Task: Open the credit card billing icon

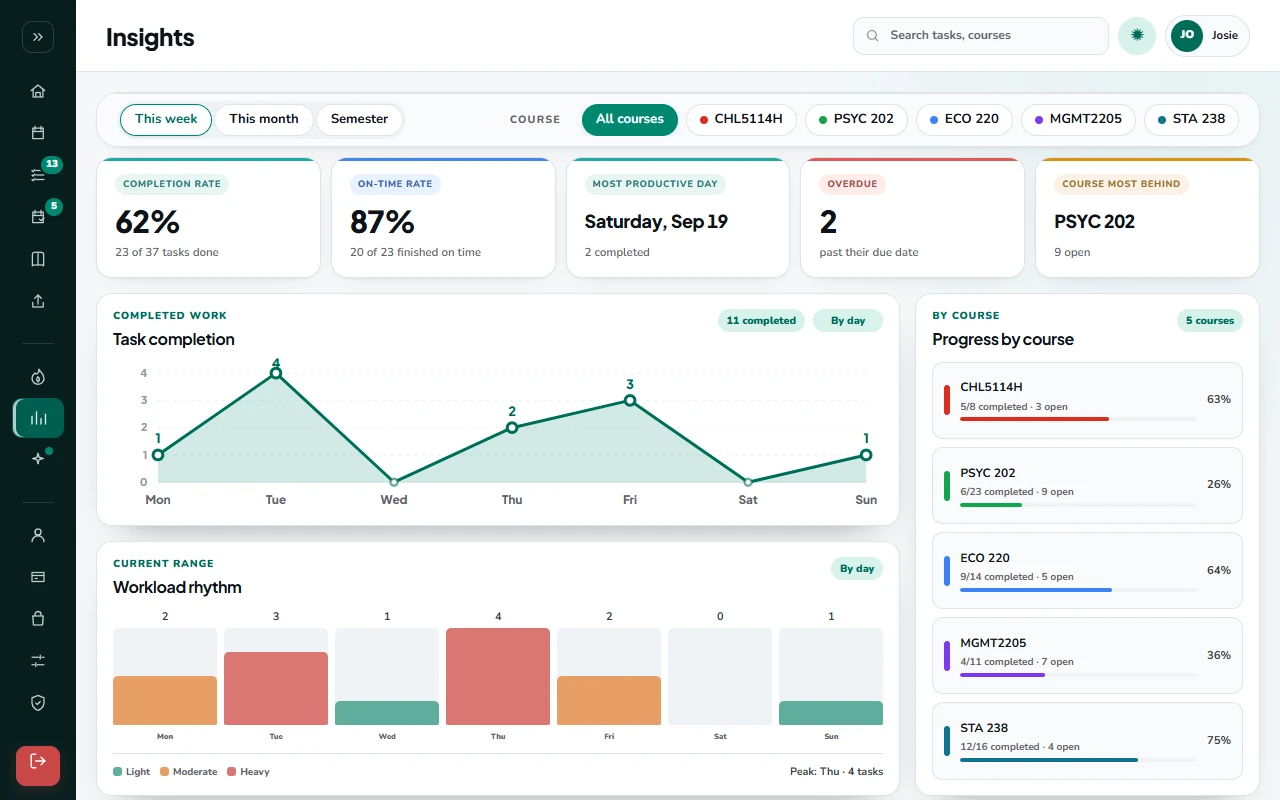Action: (x=38, y=577)
